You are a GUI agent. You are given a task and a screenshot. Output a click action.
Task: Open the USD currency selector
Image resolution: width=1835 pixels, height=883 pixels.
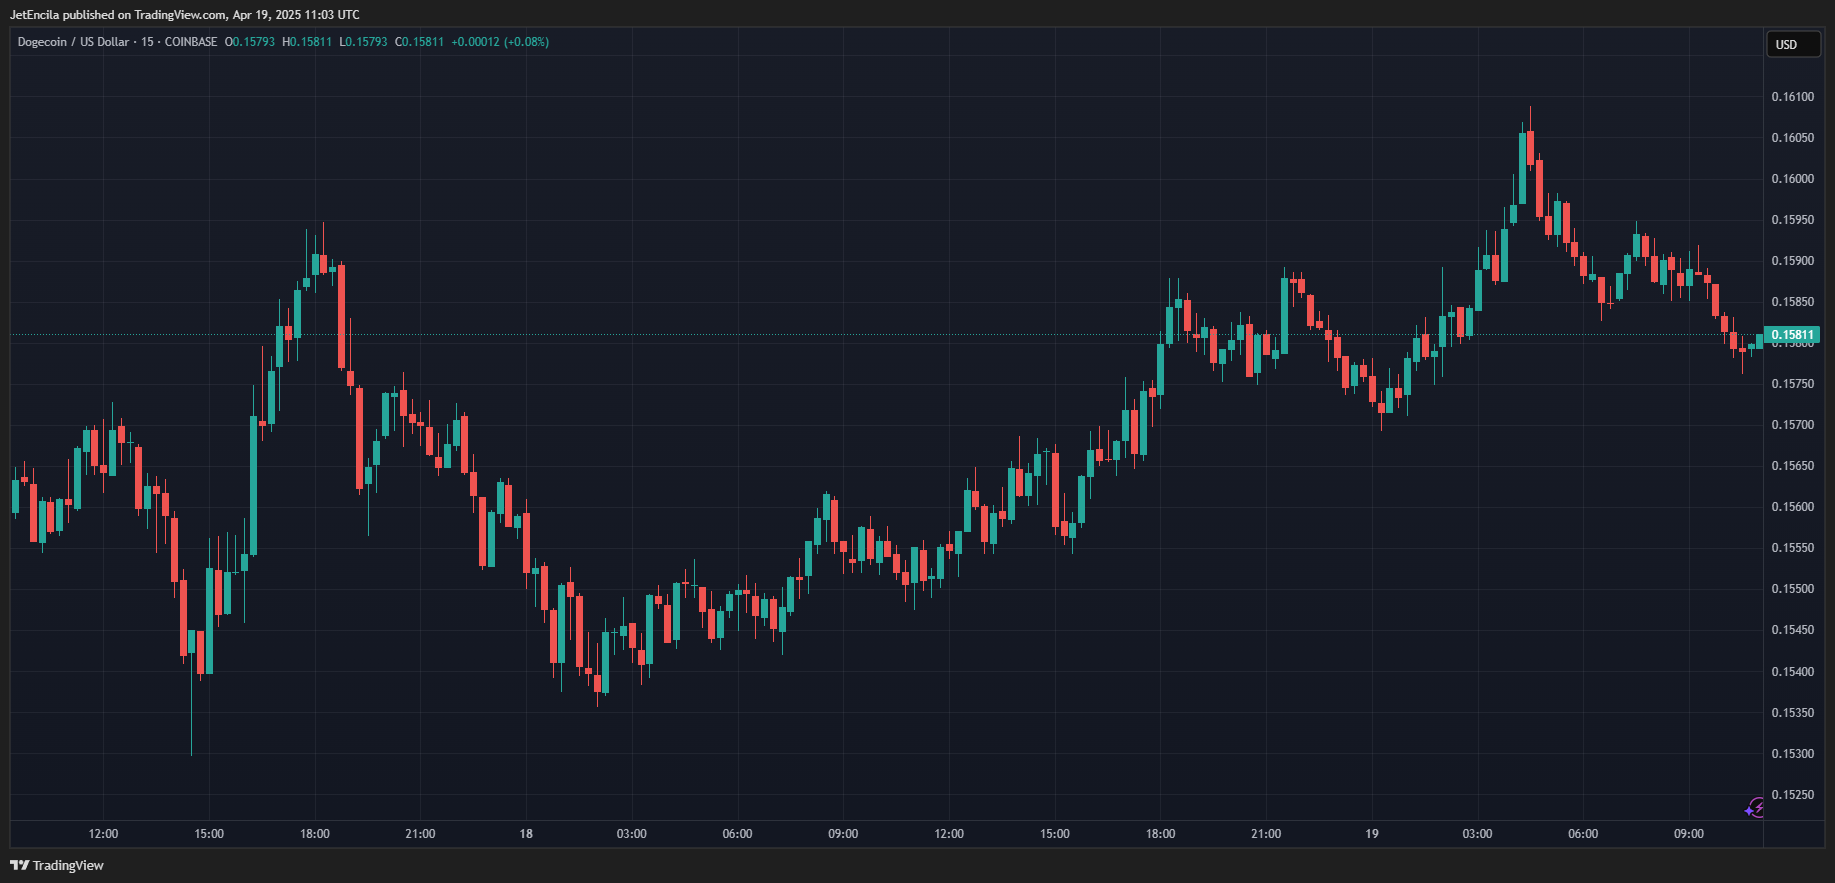coord(1792,44)
